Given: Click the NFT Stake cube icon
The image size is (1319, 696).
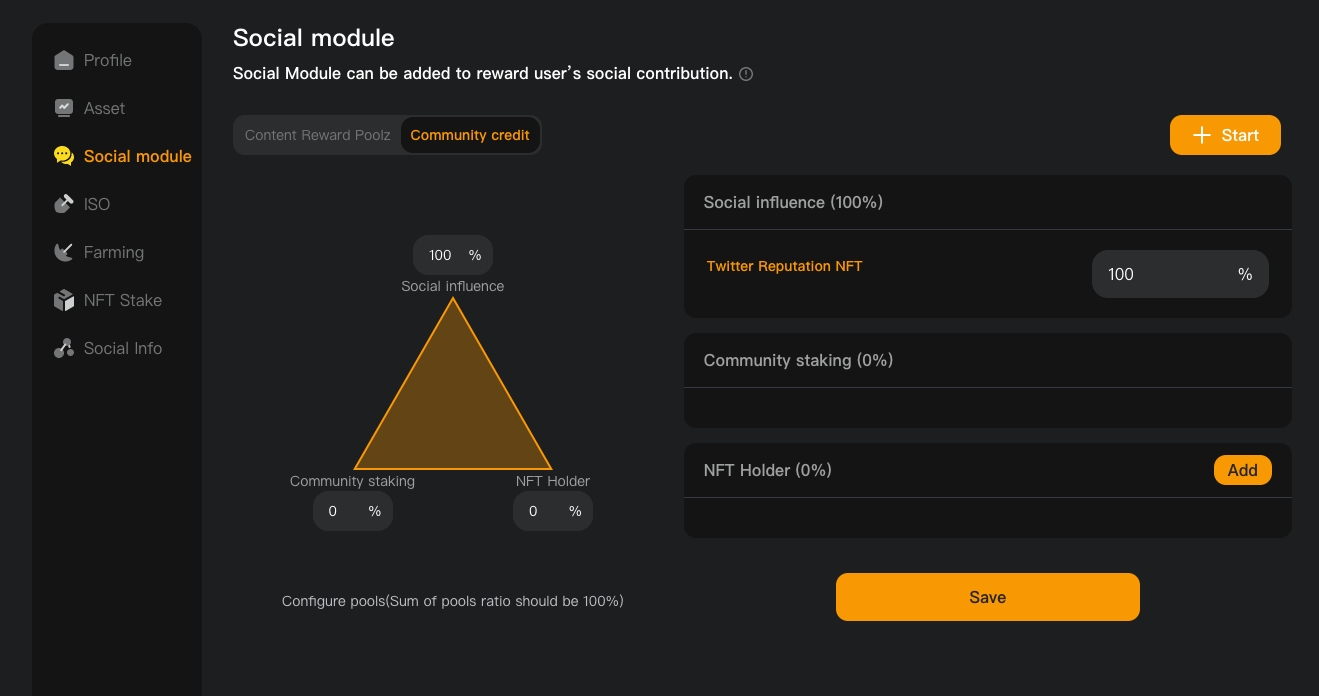Looking at the screenshot, I should [64, 300].
